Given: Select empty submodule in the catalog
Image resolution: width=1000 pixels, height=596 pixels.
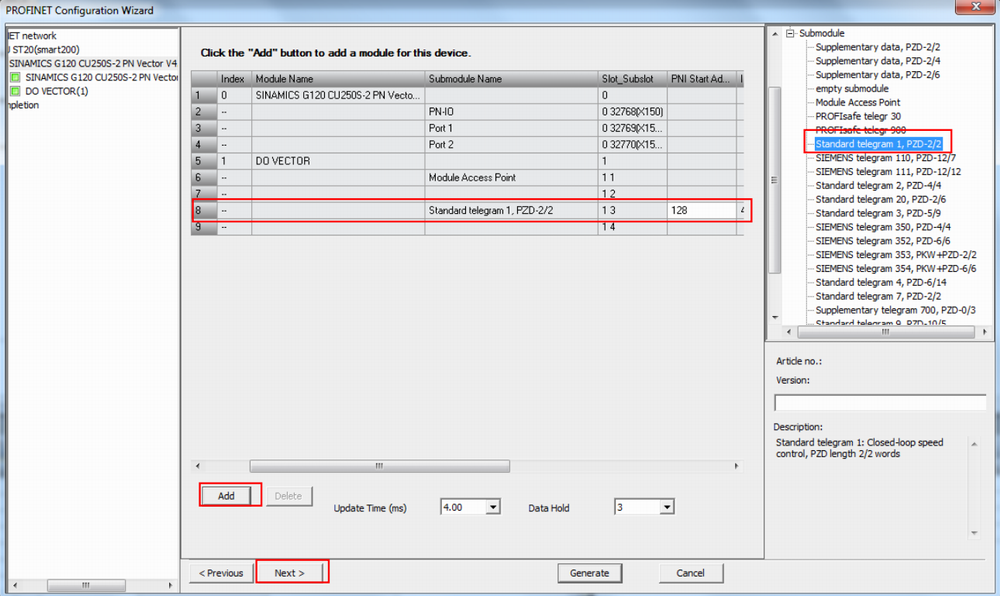Looking at the screenshot, I should (x=851, y=88).
